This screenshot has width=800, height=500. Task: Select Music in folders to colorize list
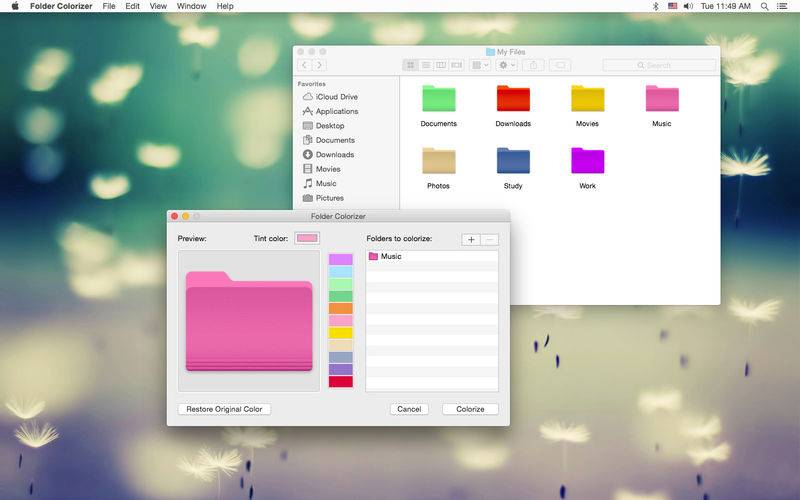432,256
